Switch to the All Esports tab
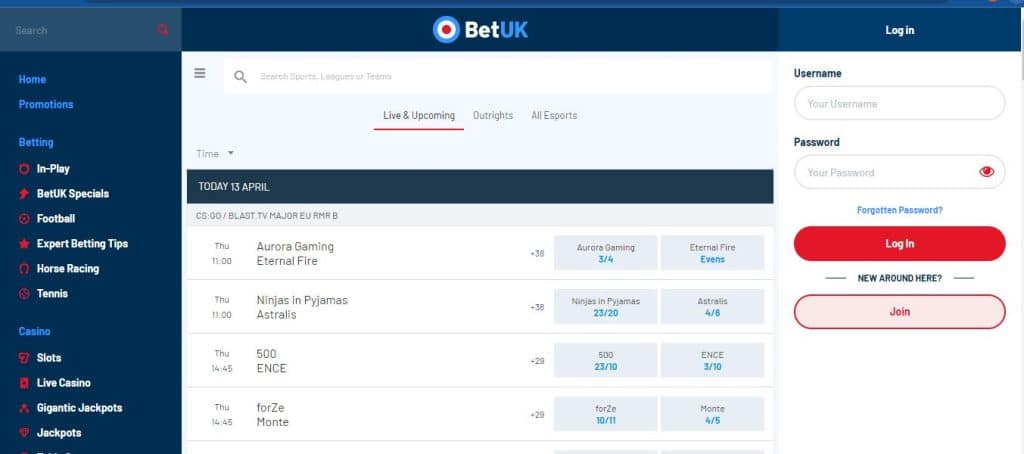This screenshot has height=454, width=1024. click(x=554, y=116)
